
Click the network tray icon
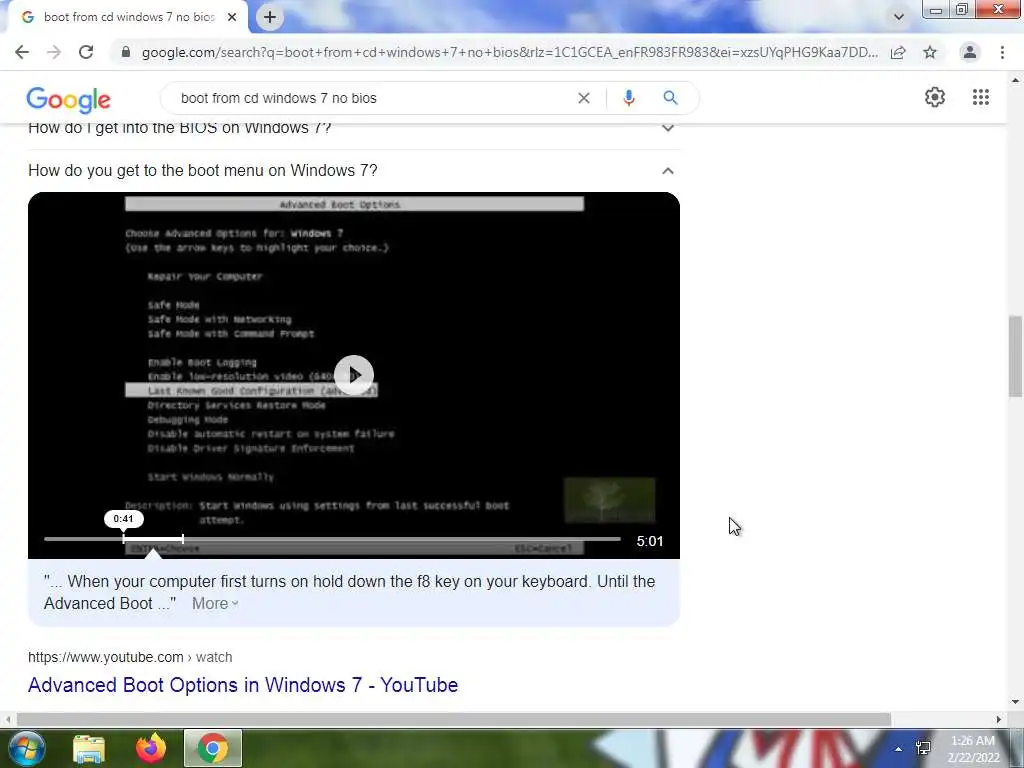click(923, 748)
